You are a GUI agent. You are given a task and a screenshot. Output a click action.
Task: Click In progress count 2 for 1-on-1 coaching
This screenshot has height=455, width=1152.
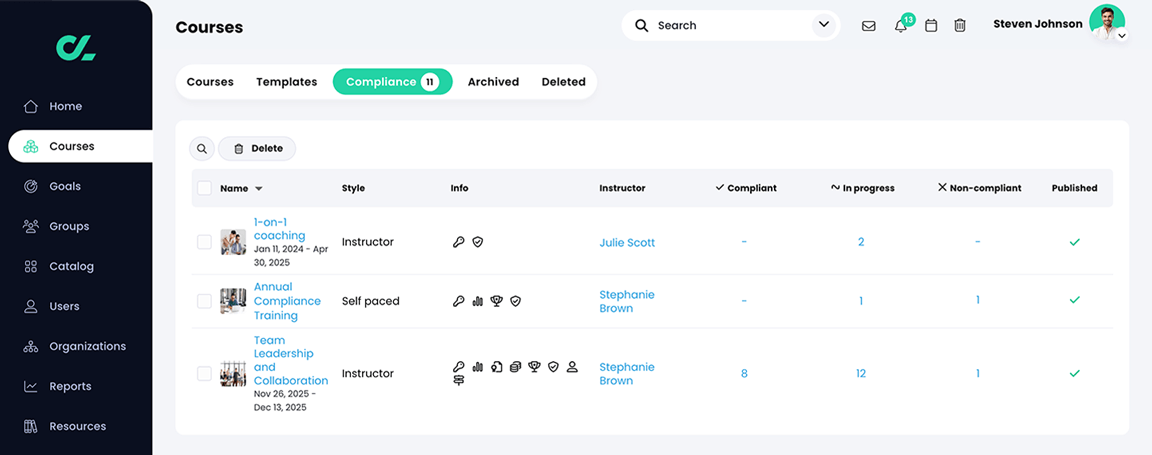pyautogui.click(x=861, y=242)
